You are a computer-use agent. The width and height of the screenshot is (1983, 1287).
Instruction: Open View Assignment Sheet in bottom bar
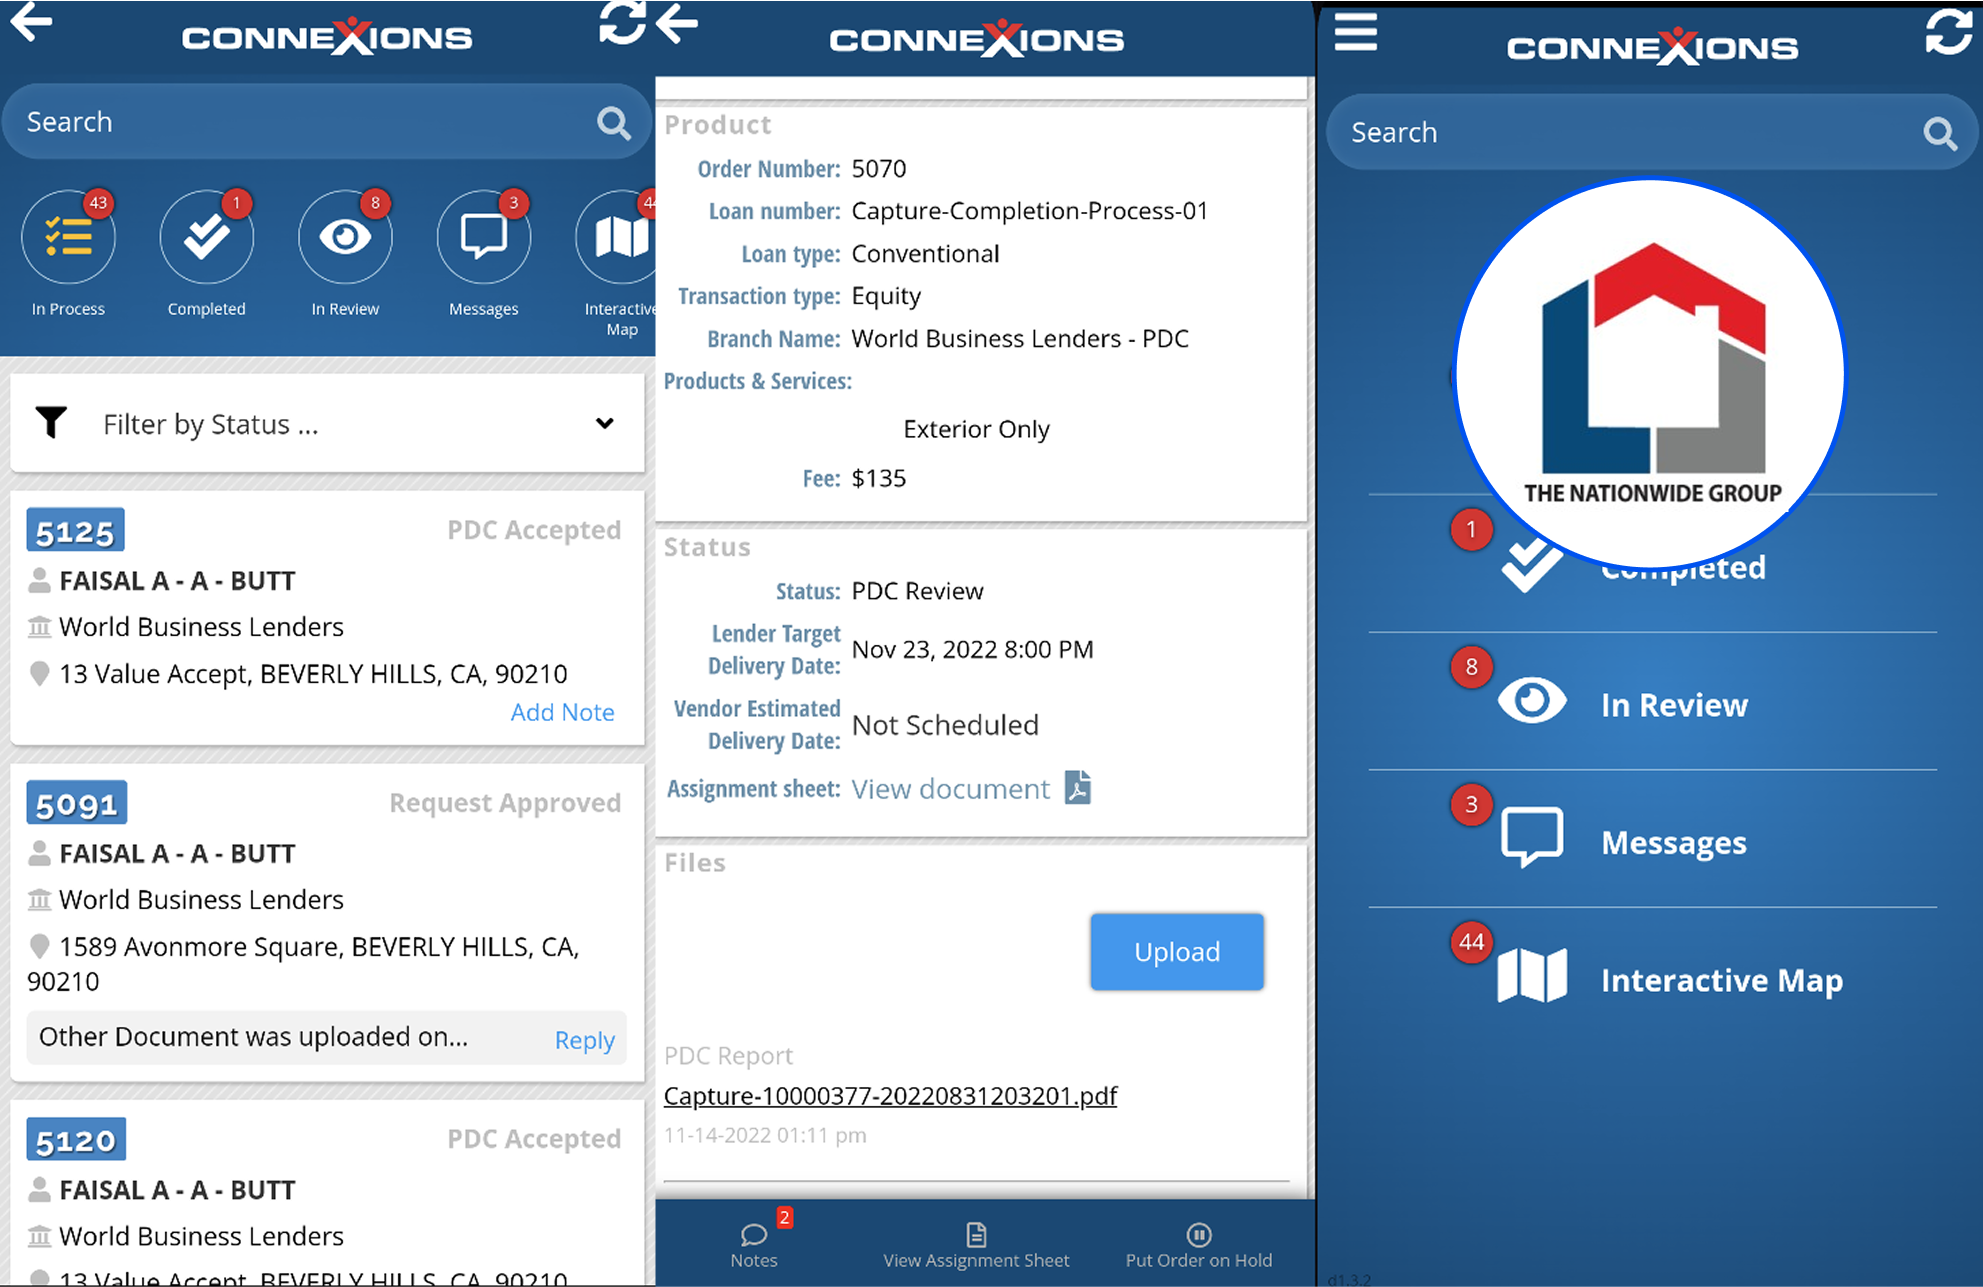[x=976, y=1245]
